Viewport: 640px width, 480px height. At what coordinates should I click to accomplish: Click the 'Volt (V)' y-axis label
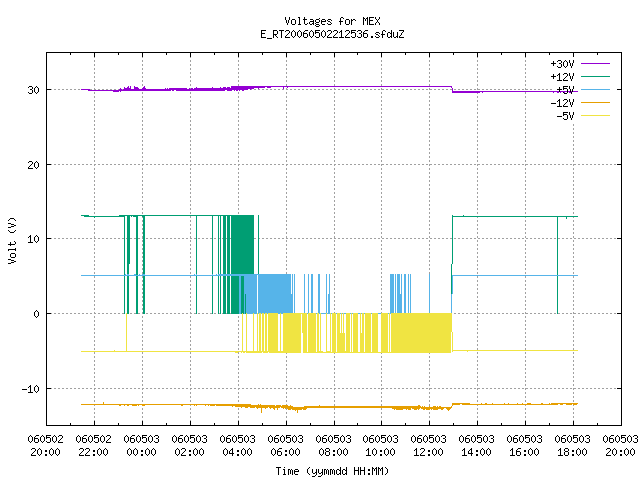point(12,240)
